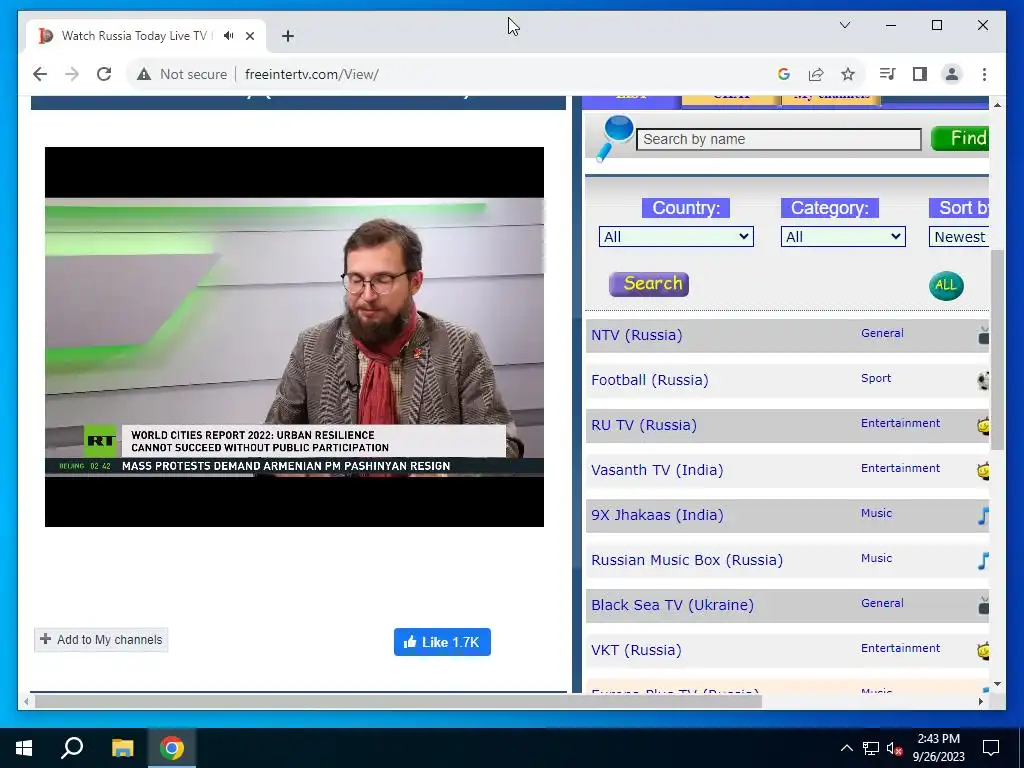Open Chrome three-dot menu
The image size is (1024, 768).
pos(984,74)
